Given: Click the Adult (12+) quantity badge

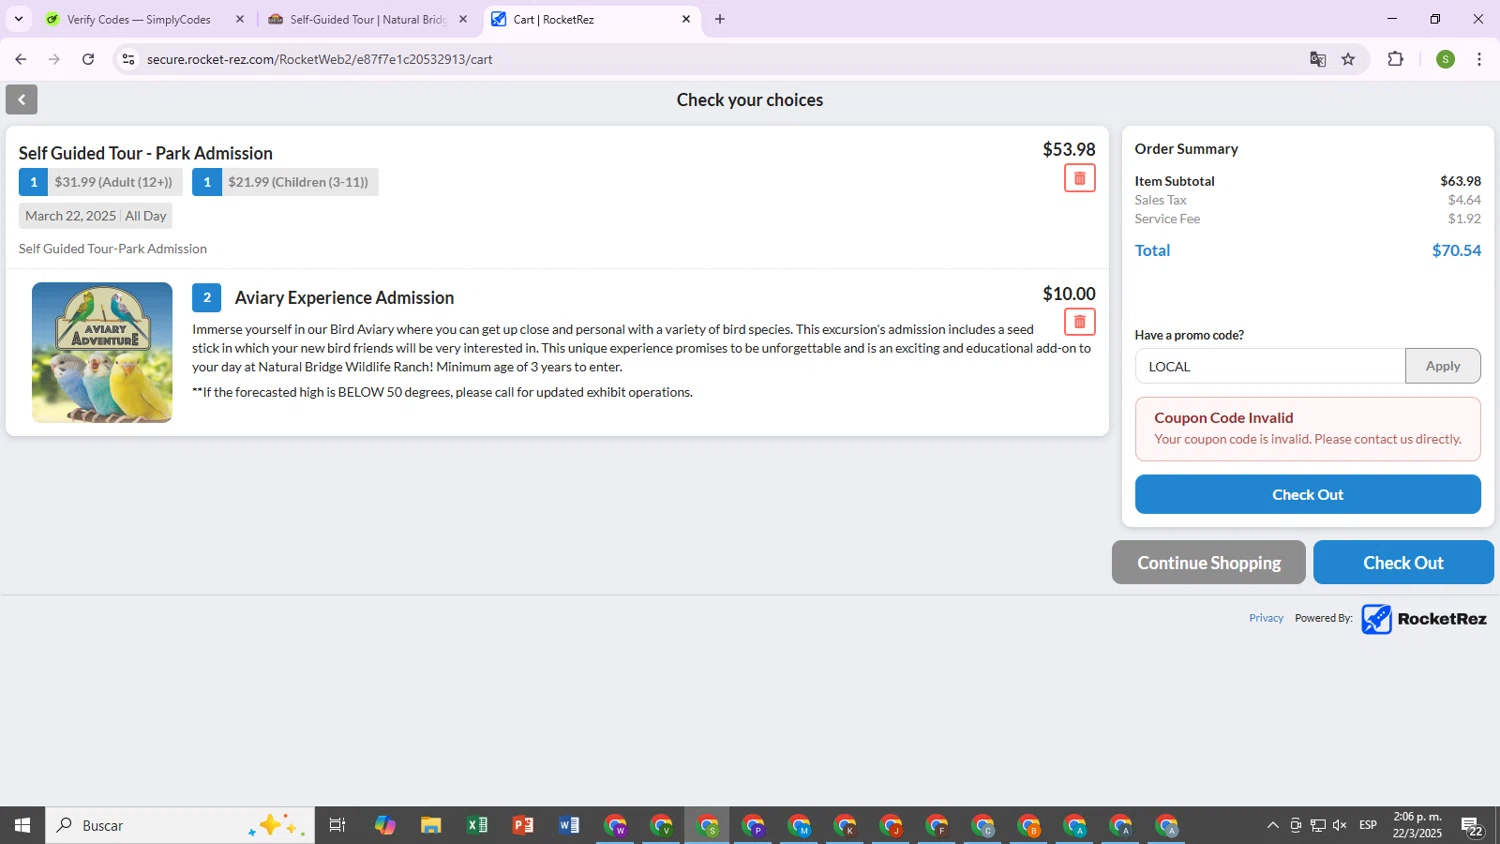Looking at the screenshot, I should (33, 182).
